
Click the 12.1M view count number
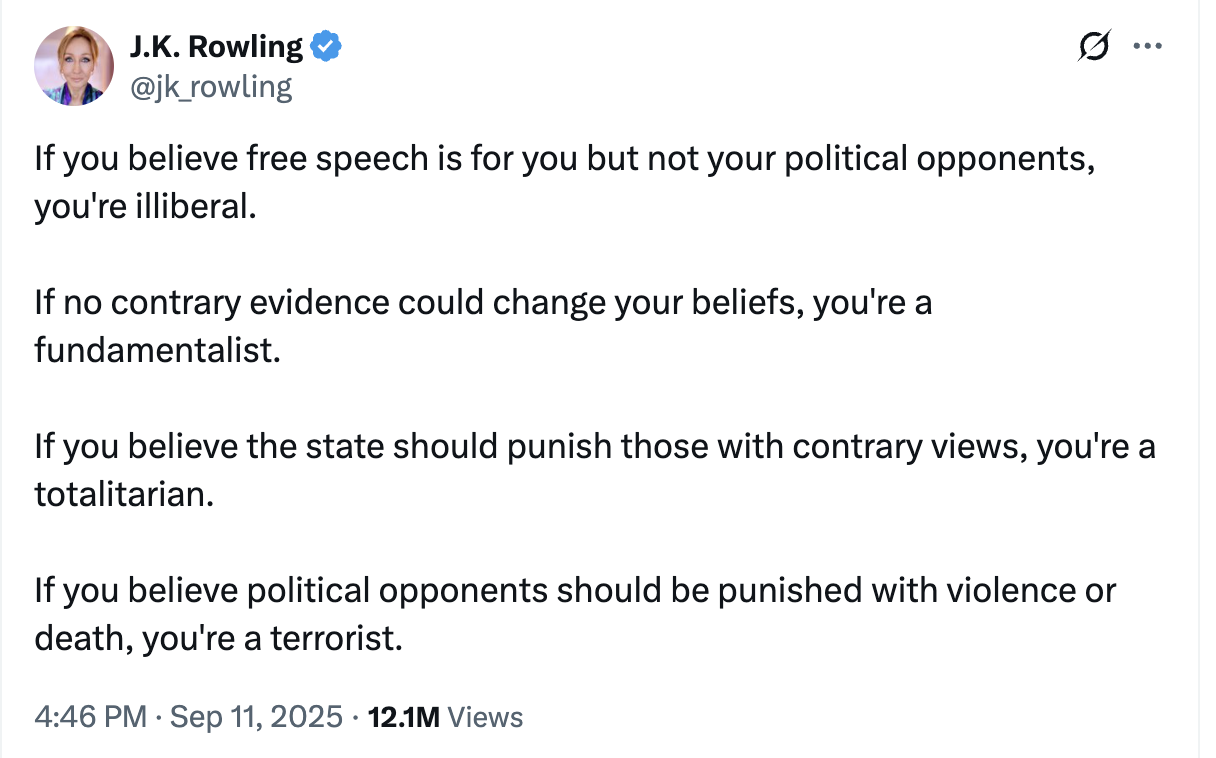[x=404, y=716]
